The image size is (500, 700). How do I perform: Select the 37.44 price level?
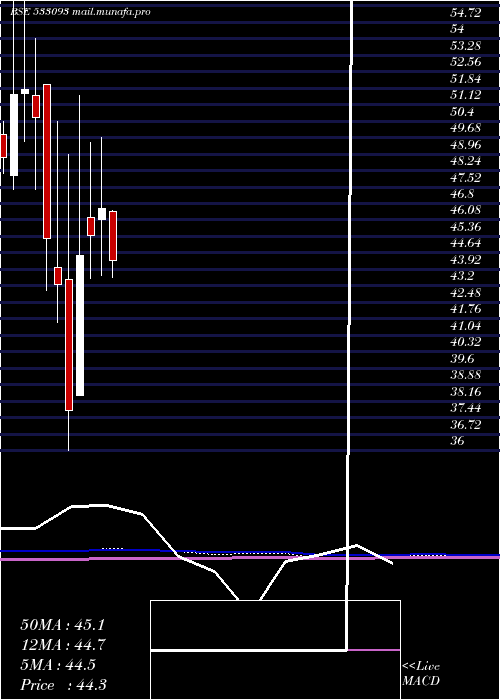(466, 408)
